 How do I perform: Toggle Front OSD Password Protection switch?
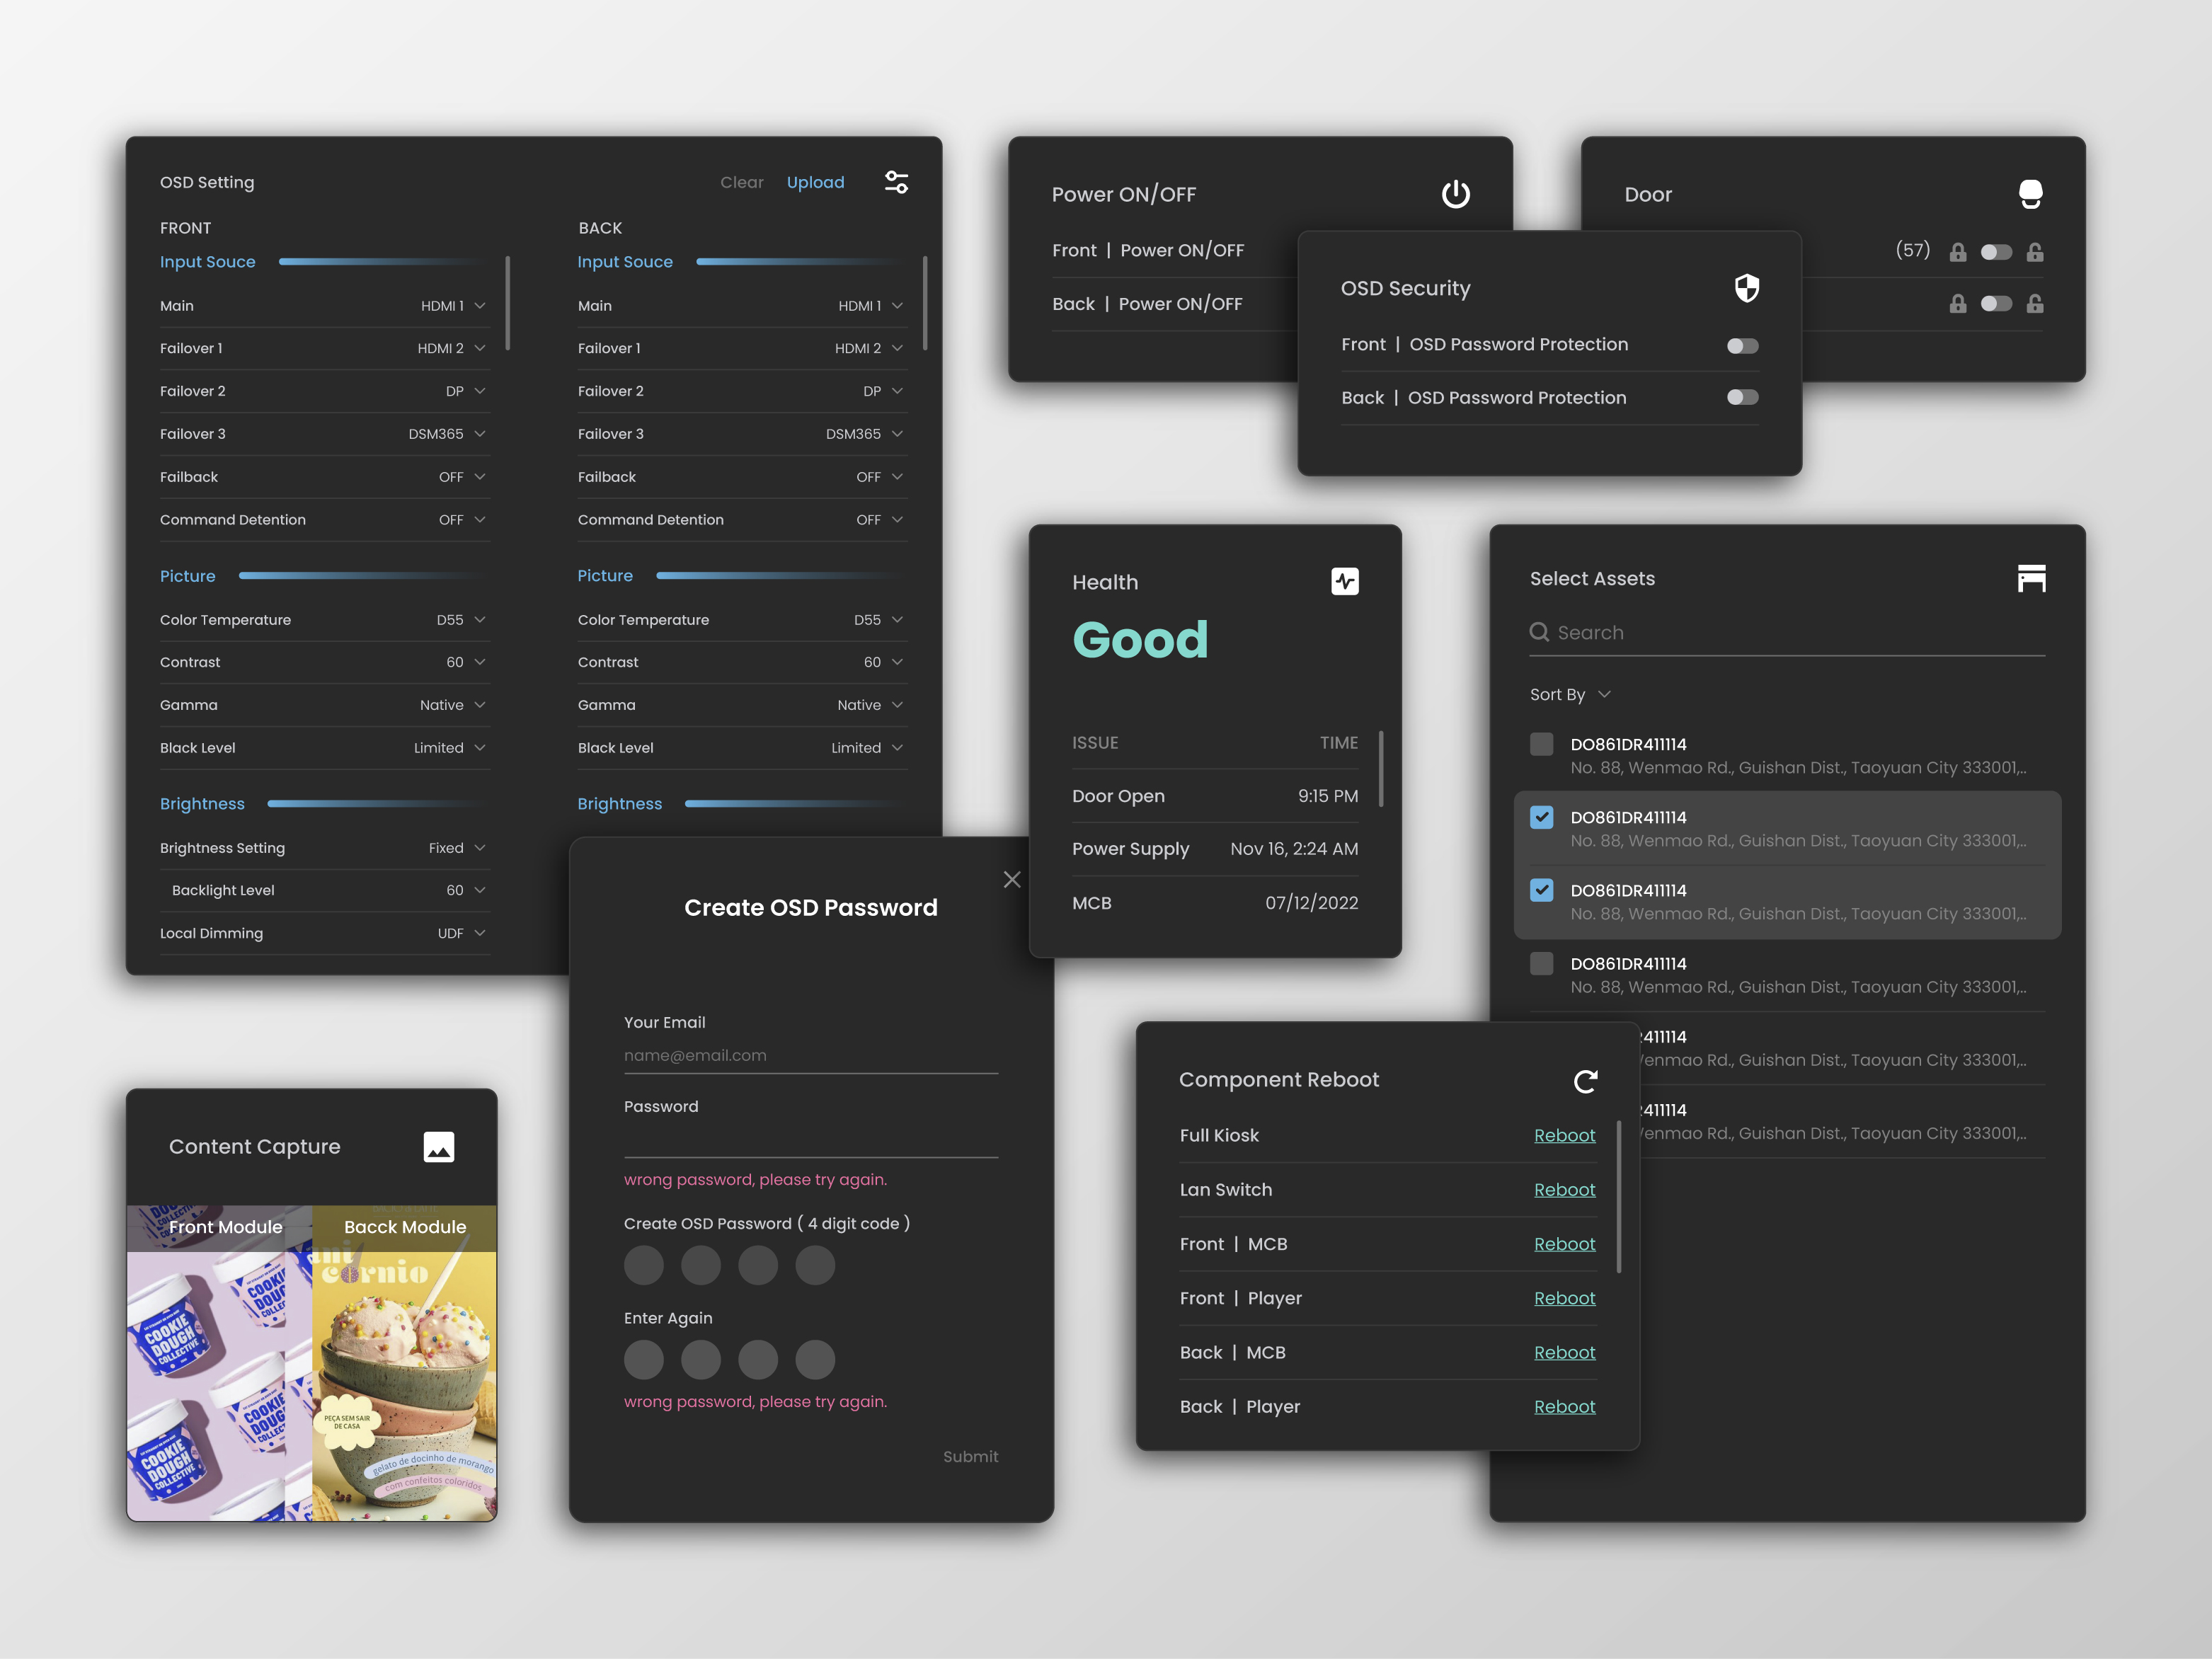(x=1740, y=343)
